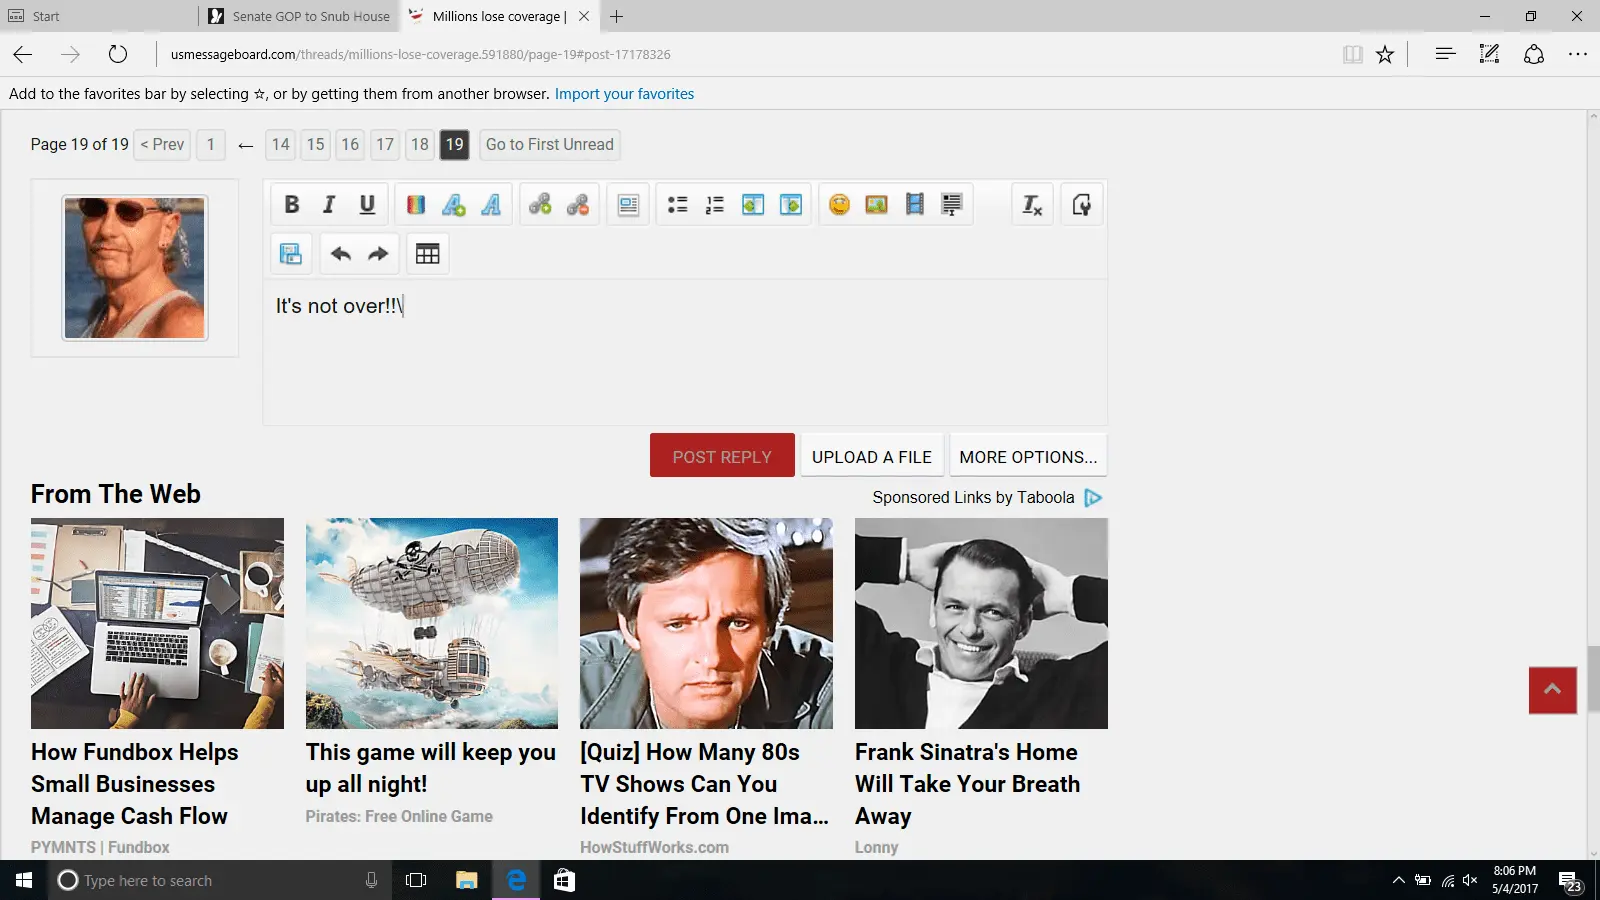Insert a bulleted unordered list
The image size is (1600, 900).
tap(678, 205)
